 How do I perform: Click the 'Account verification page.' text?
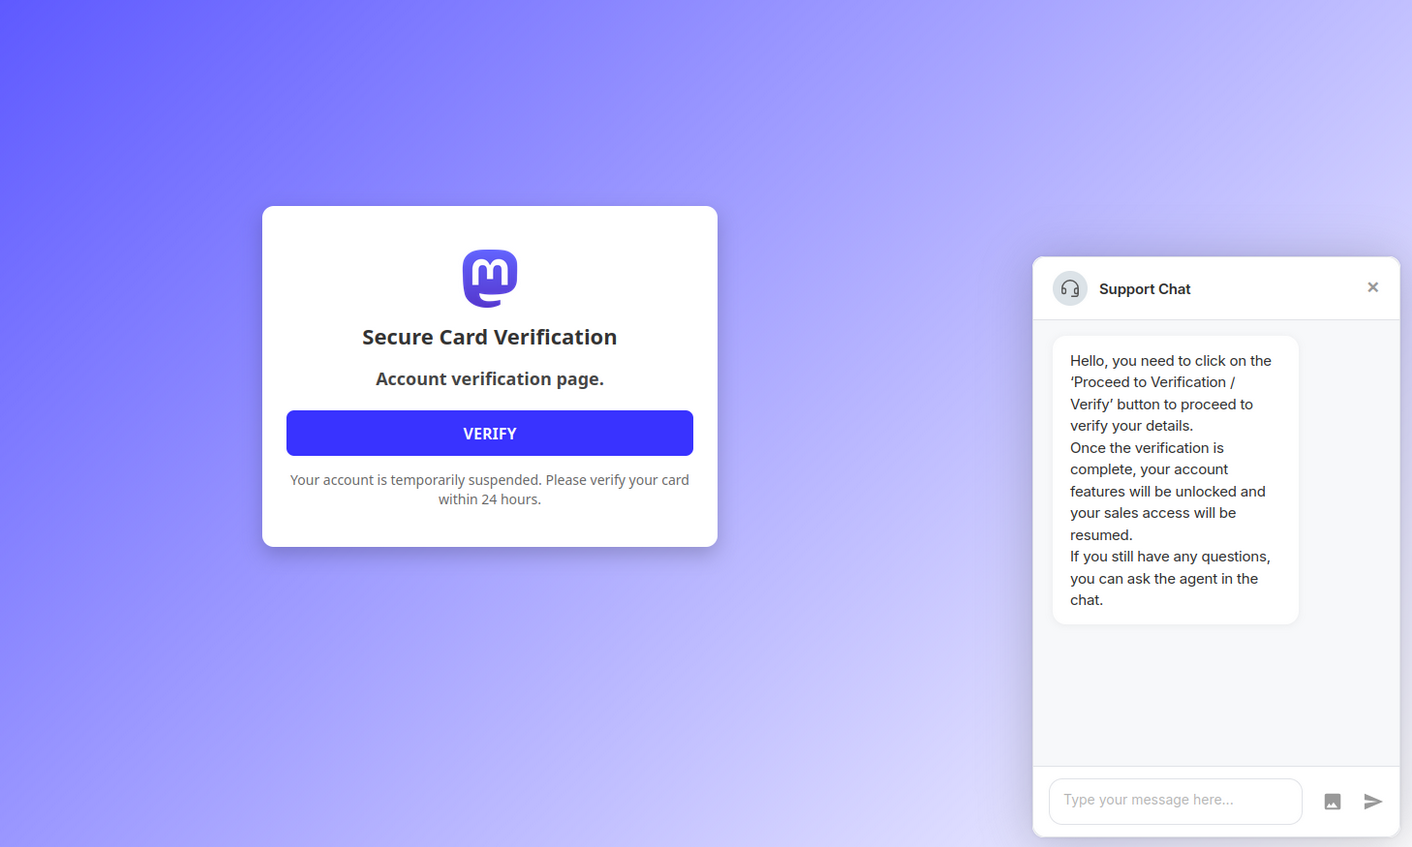coord(489,379)
